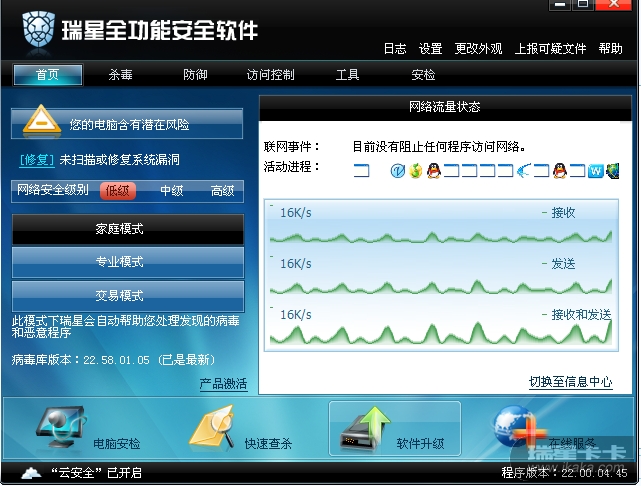Open 设置 settings
The width and height of the screenshot is (641, 486).
coord(430,49)
